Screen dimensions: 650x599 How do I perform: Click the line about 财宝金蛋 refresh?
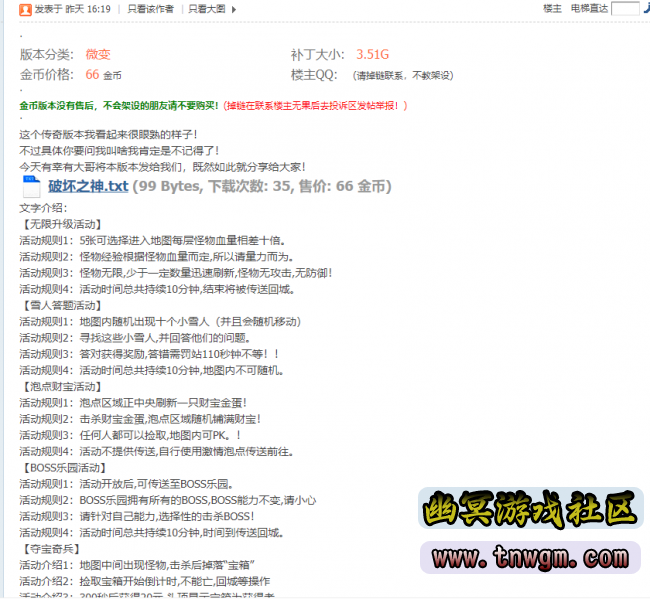133,403
